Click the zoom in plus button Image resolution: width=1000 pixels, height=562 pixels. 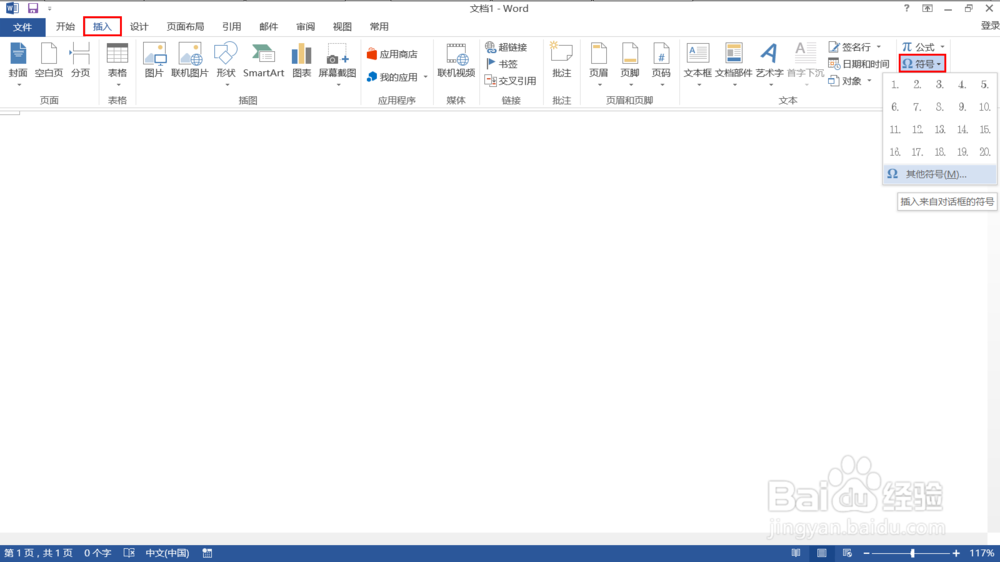[x=956, y=553]
